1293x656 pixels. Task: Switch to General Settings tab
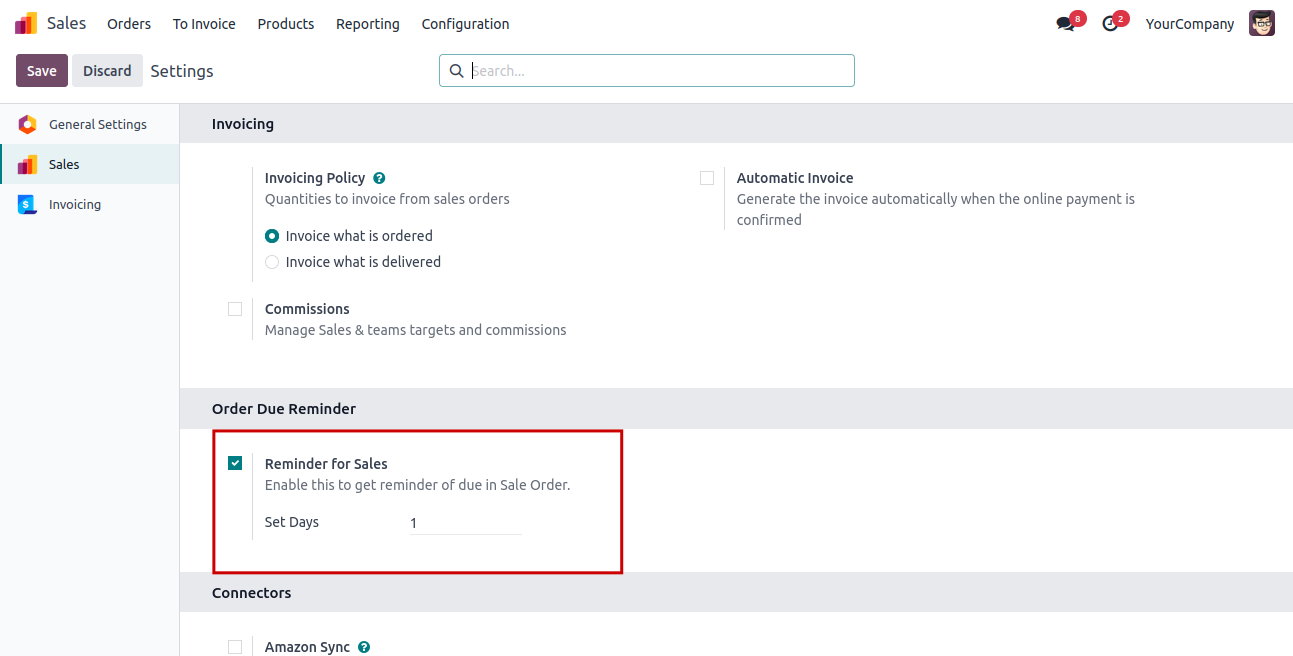pos(97,125)
